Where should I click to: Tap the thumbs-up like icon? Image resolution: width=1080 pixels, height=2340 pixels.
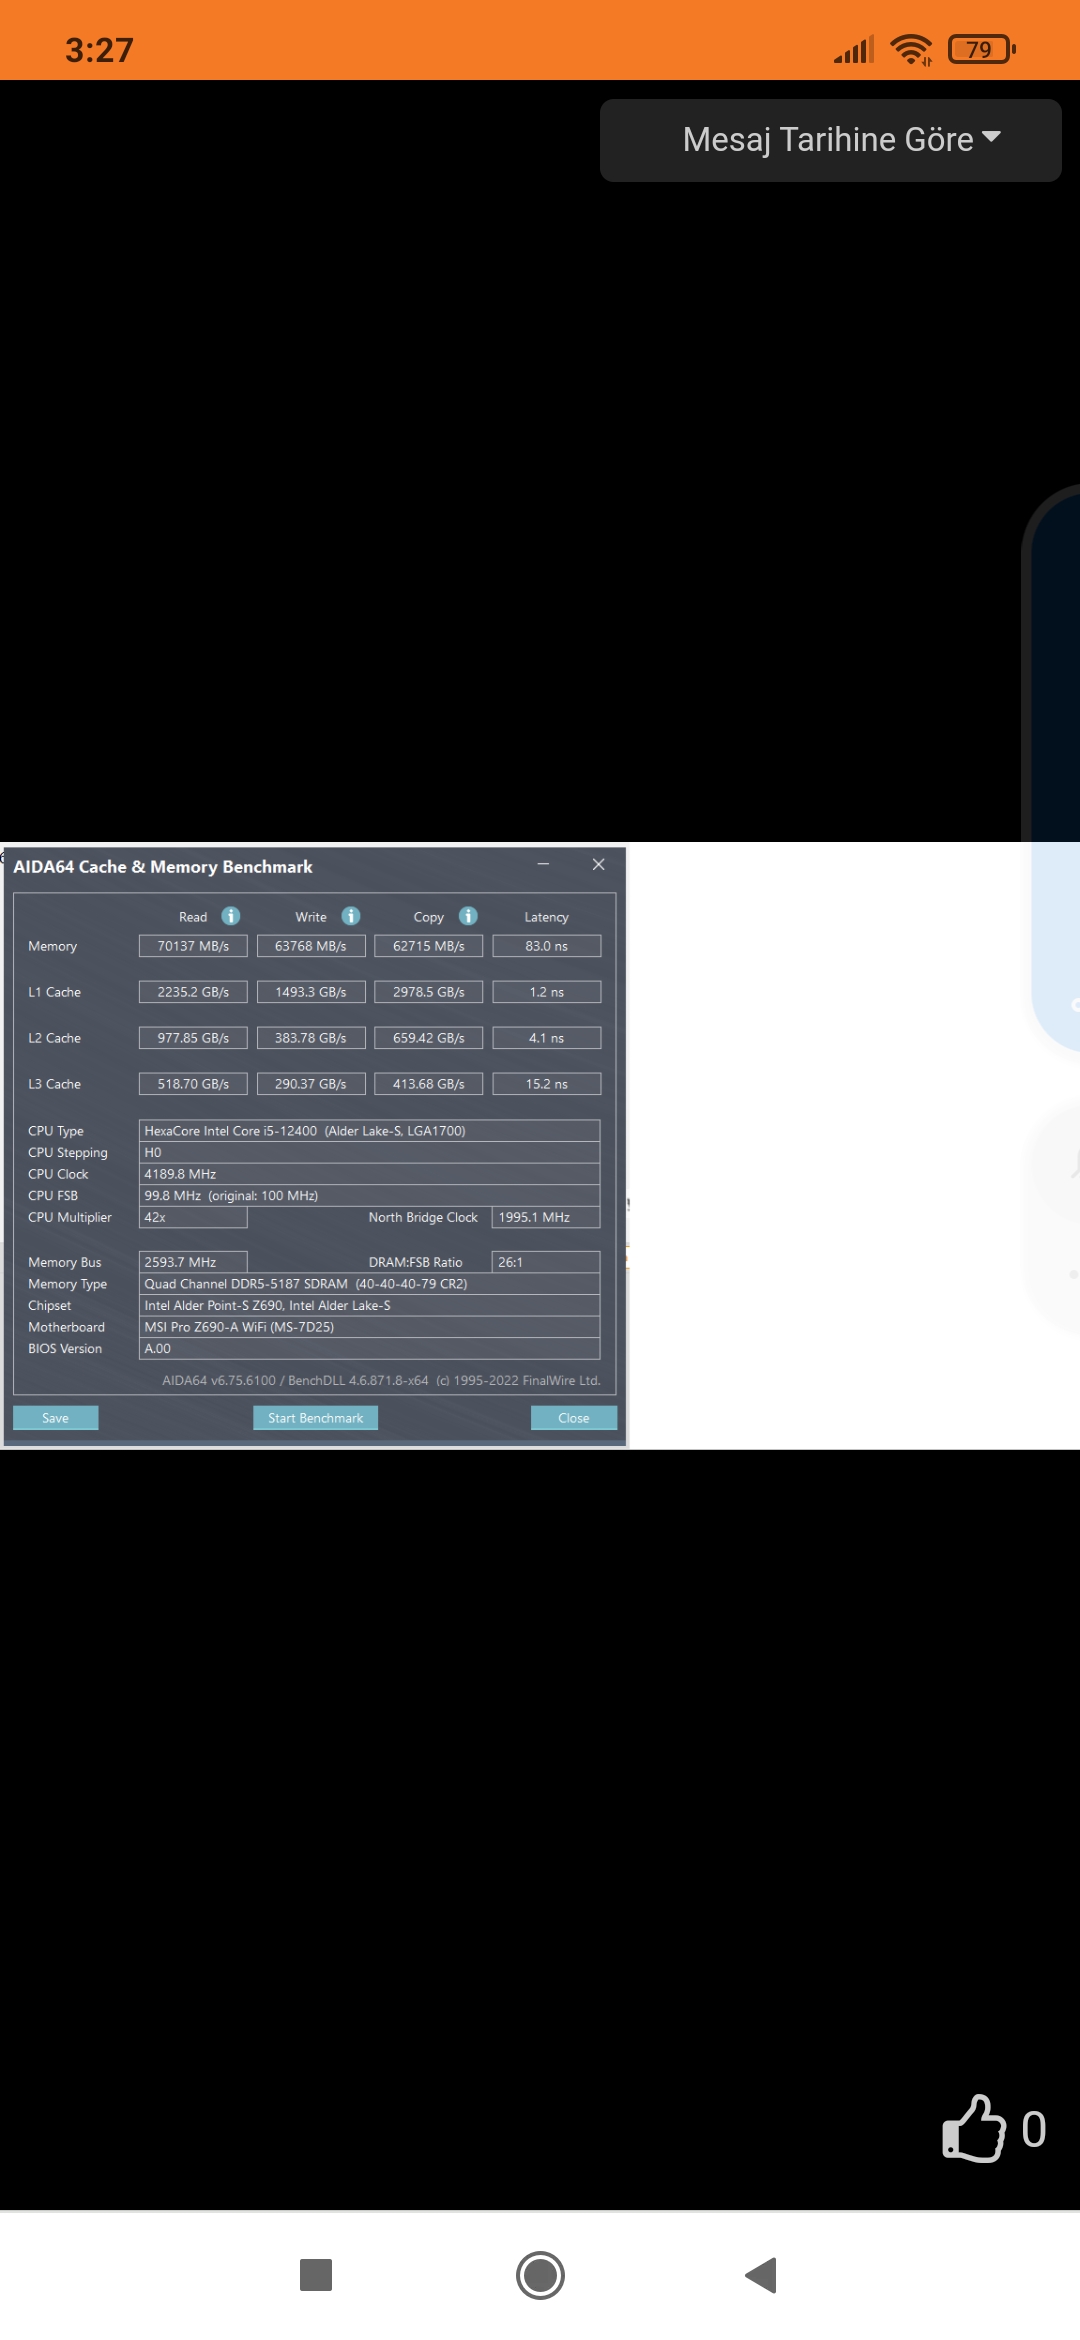click(974, 2129)
